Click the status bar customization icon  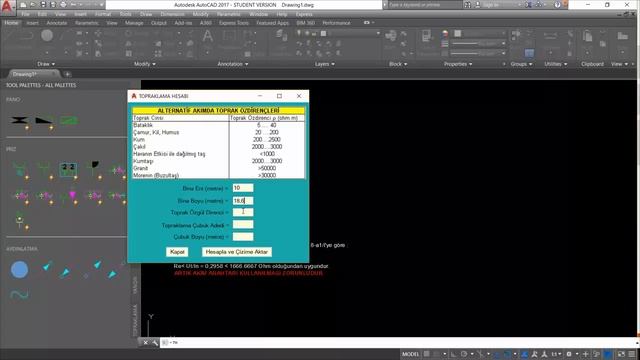click(632, 354)
